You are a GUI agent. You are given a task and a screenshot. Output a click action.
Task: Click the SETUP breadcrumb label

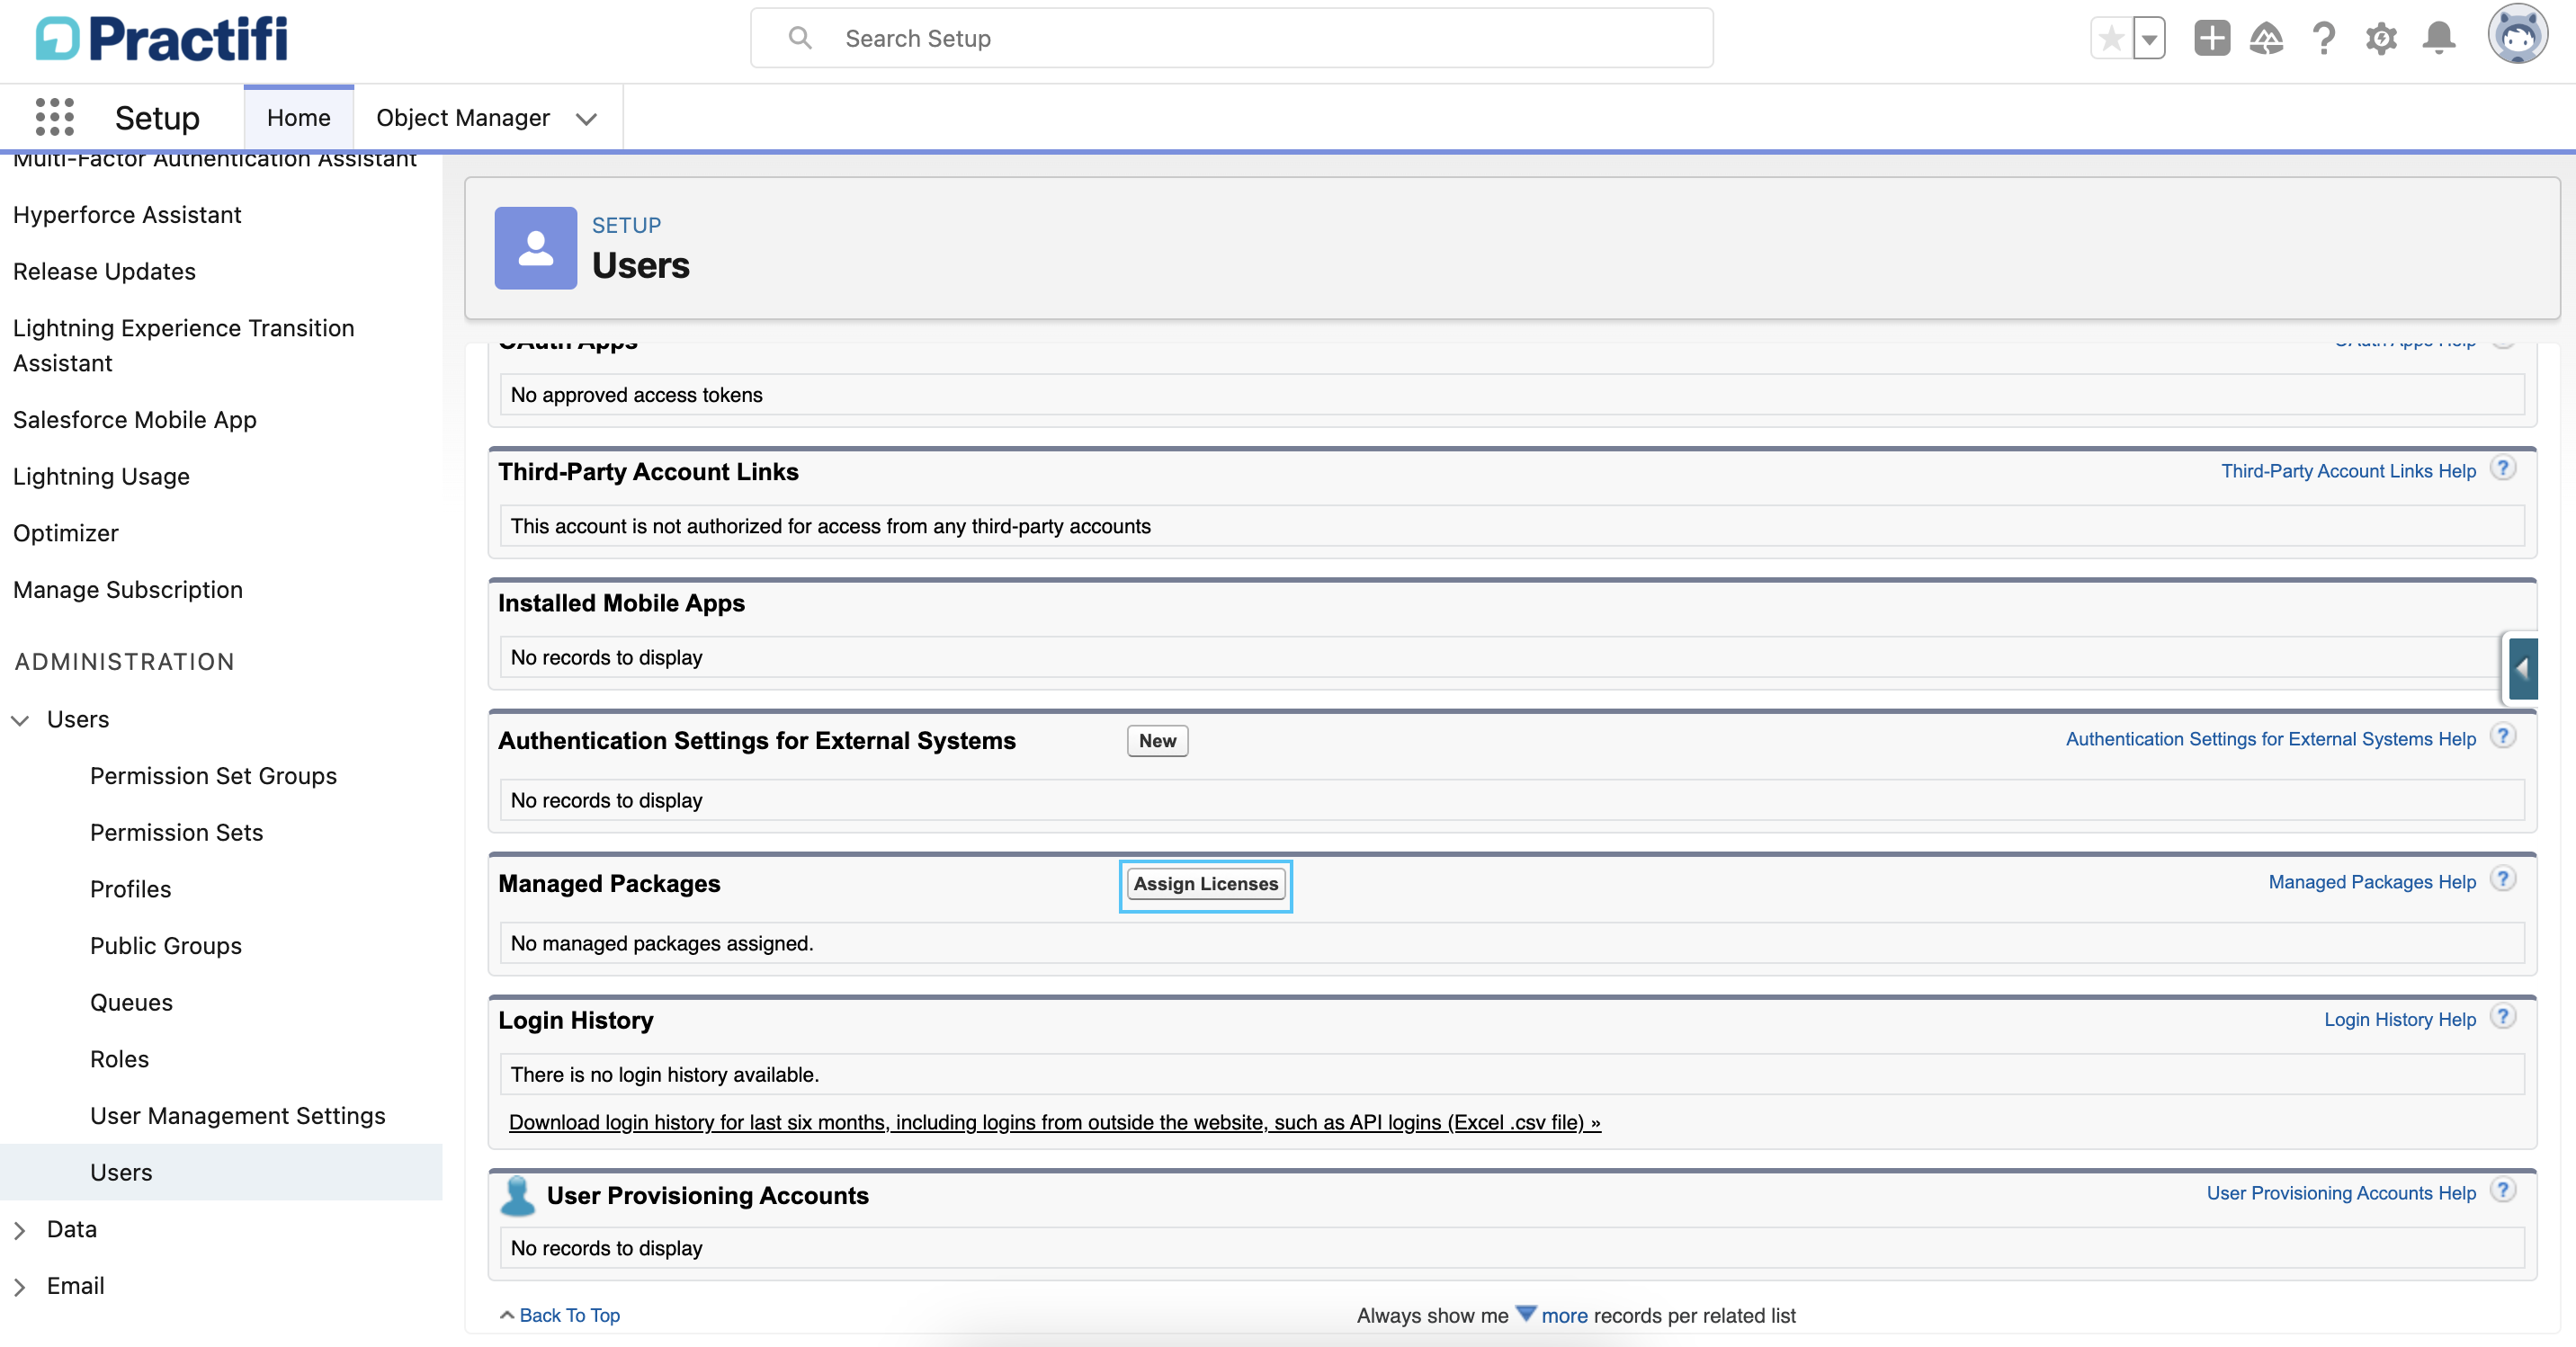(x=626, y=226)
